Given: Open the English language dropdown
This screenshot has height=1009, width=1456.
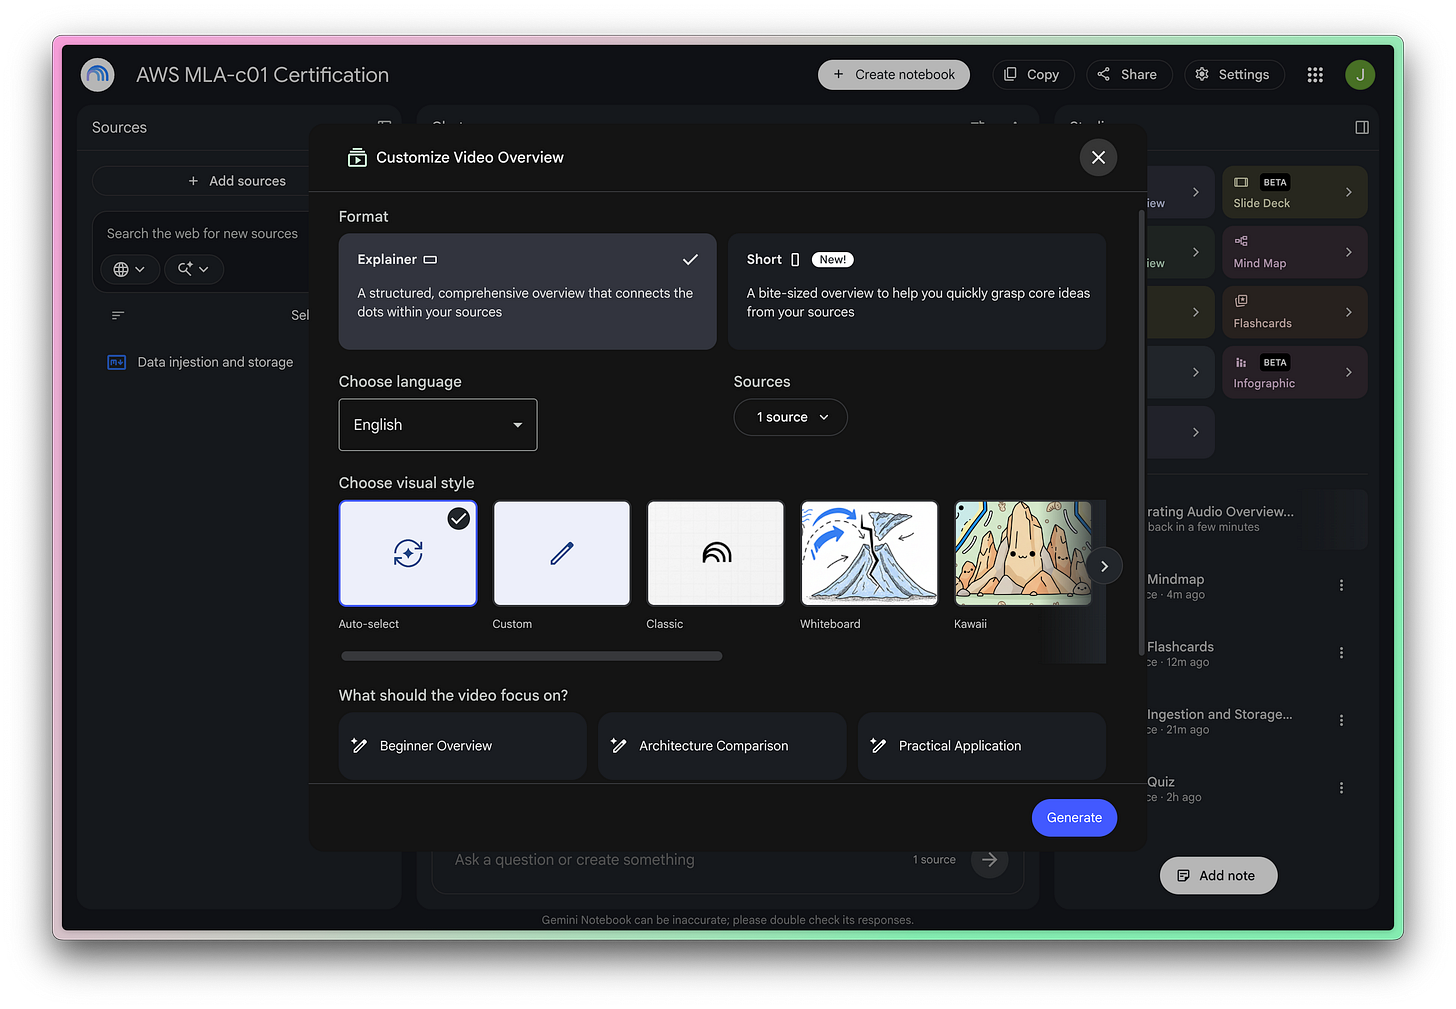Looking at the screenshot, I should coord(438,425).
